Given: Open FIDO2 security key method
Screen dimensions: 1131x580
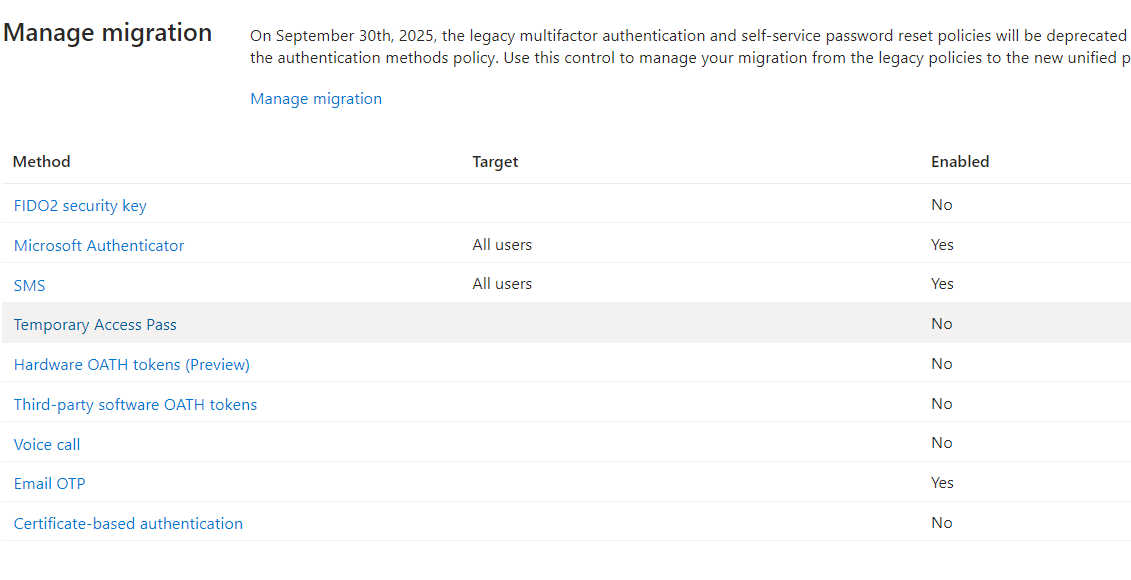Looking at the screenshot, I should tap(80, 206).
